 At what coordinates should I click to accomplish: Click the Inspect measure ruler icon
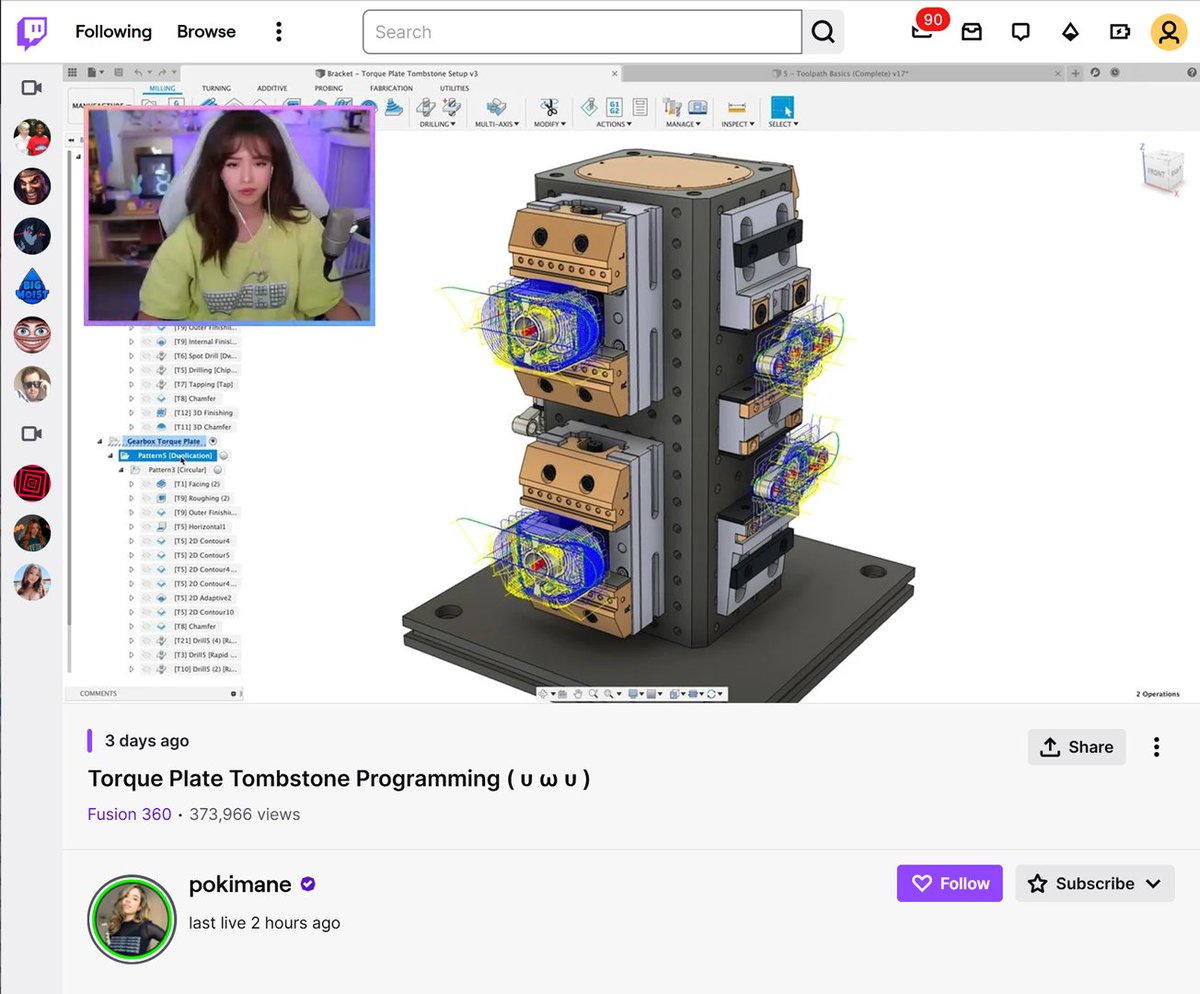pos(737,108)
